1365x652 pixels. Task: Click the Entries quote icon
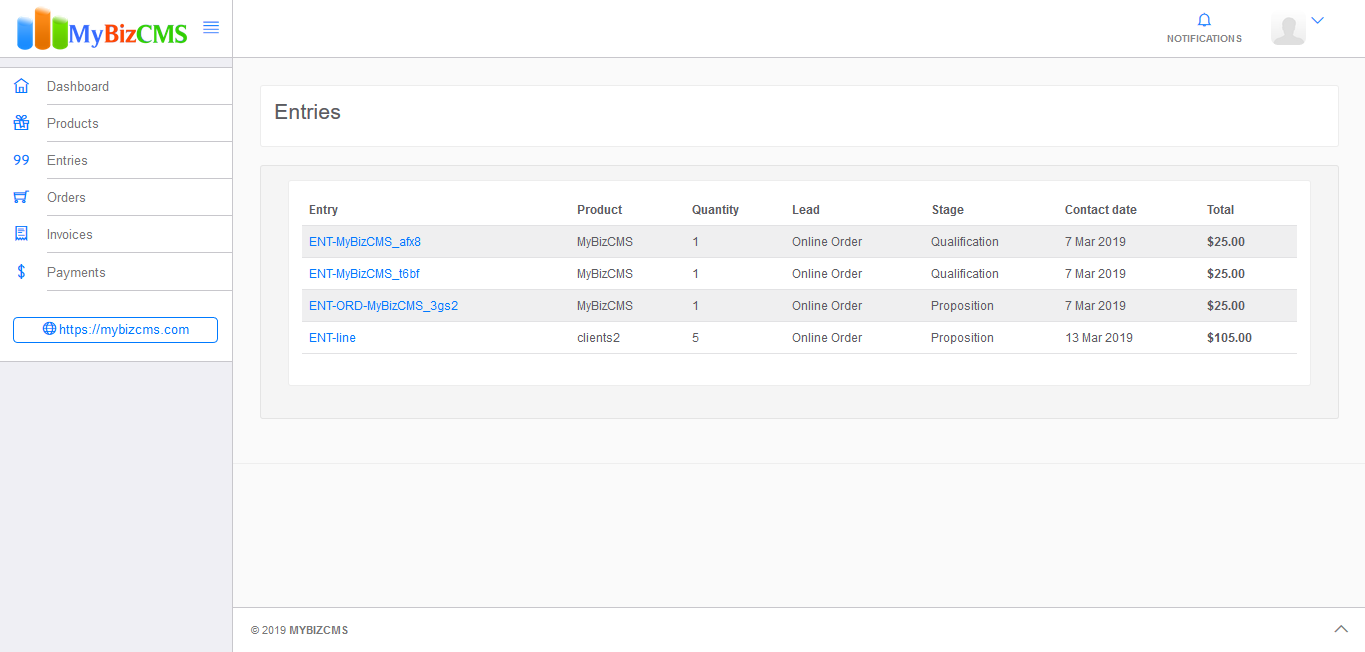coord(21,160)
